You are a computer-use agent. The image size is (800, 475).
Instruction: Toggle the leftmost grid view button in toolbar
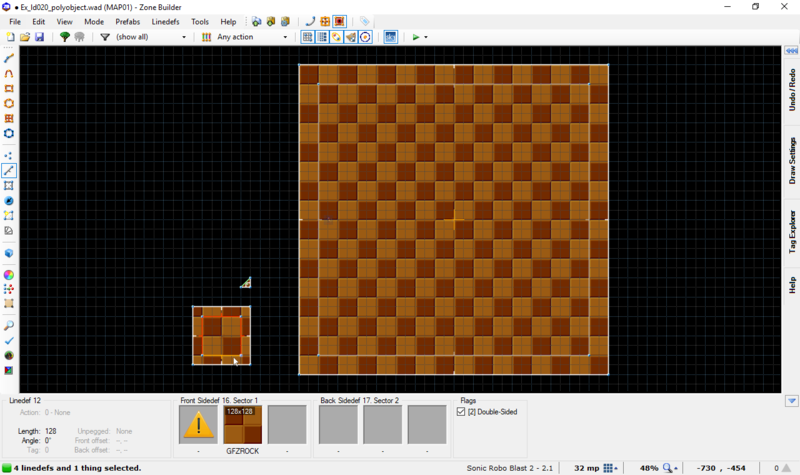(x=308, y=37)
